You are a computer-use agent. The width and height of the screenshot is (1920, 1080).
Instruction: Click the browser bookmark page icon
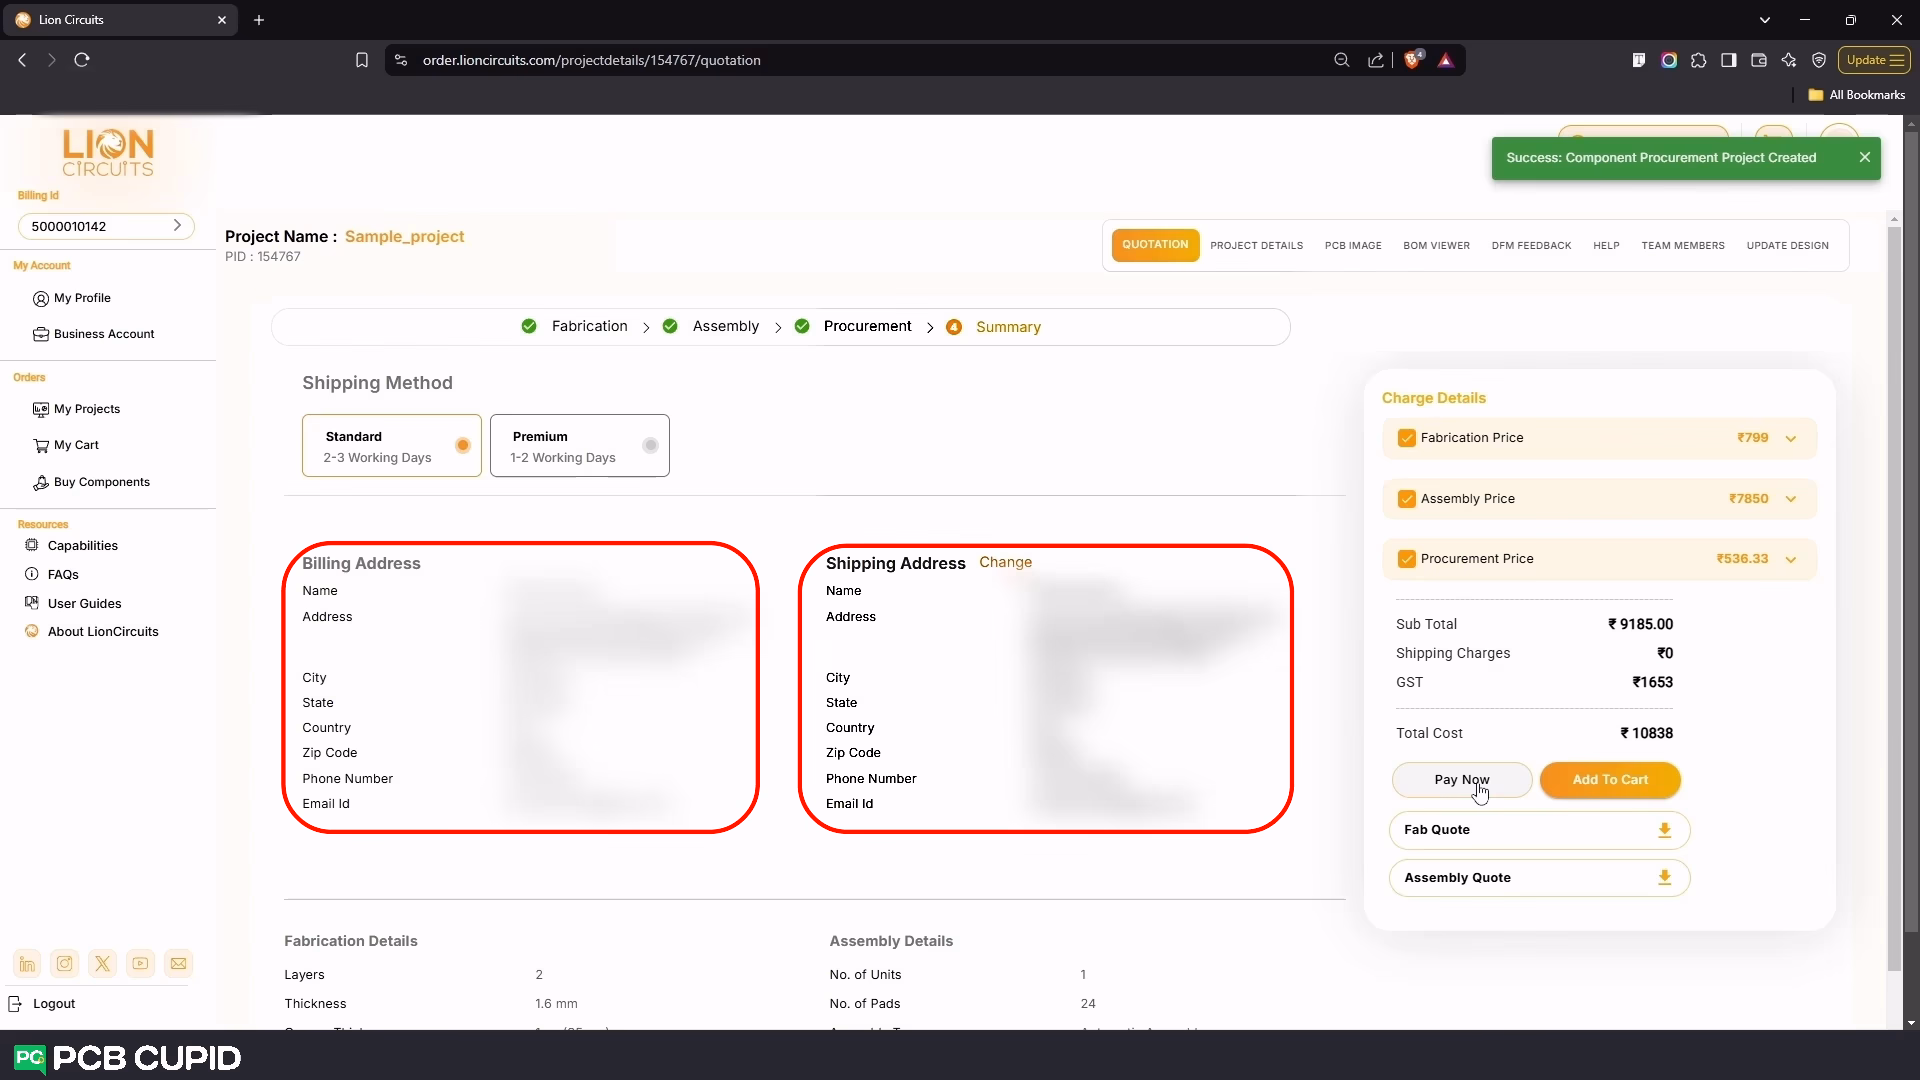point(362,60)
